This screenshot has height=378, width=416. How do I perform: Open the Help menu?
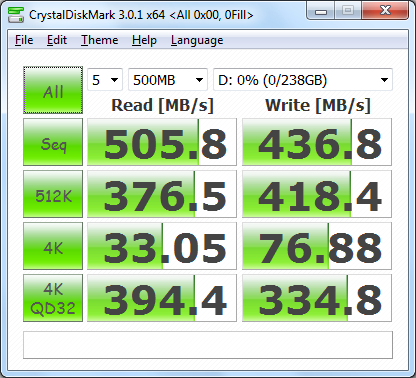pos(144,40)
